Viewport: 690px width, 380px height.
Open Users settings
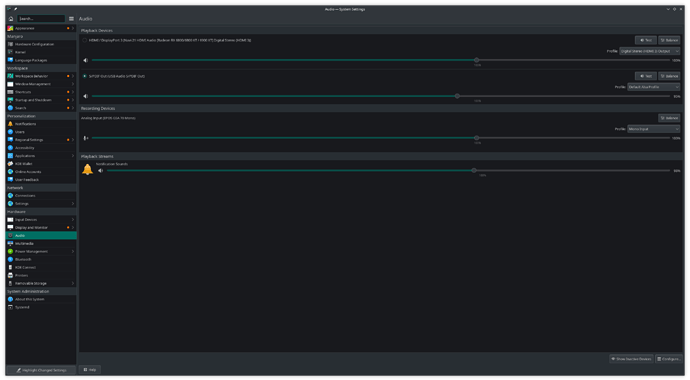41,132
